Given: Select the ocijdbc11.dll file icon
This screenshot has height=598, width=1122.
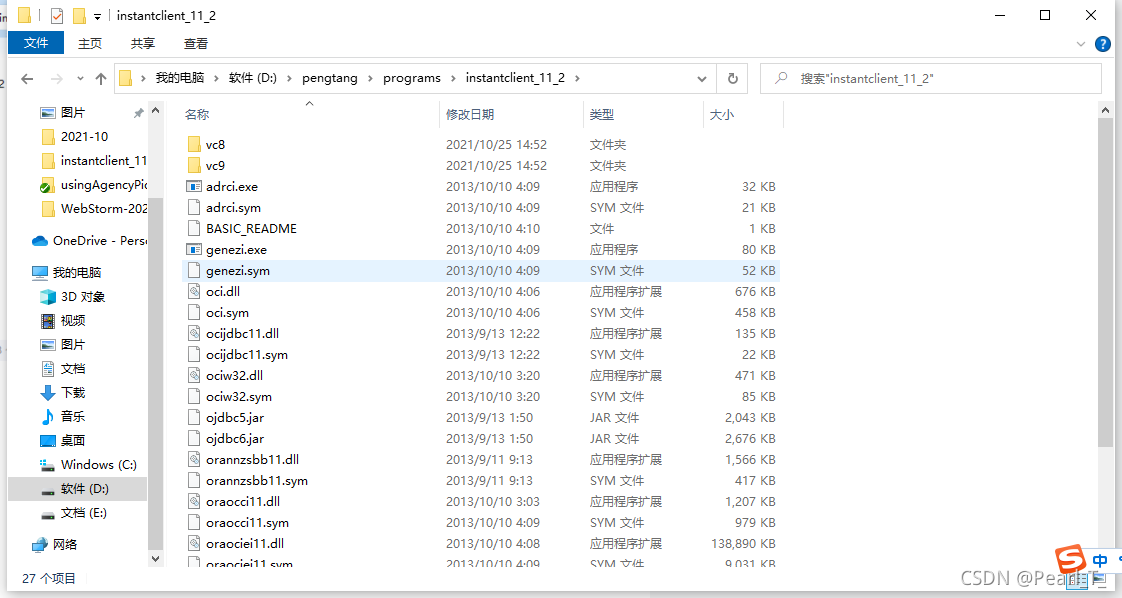Looking at the screenshot, I should coord(194,333).
